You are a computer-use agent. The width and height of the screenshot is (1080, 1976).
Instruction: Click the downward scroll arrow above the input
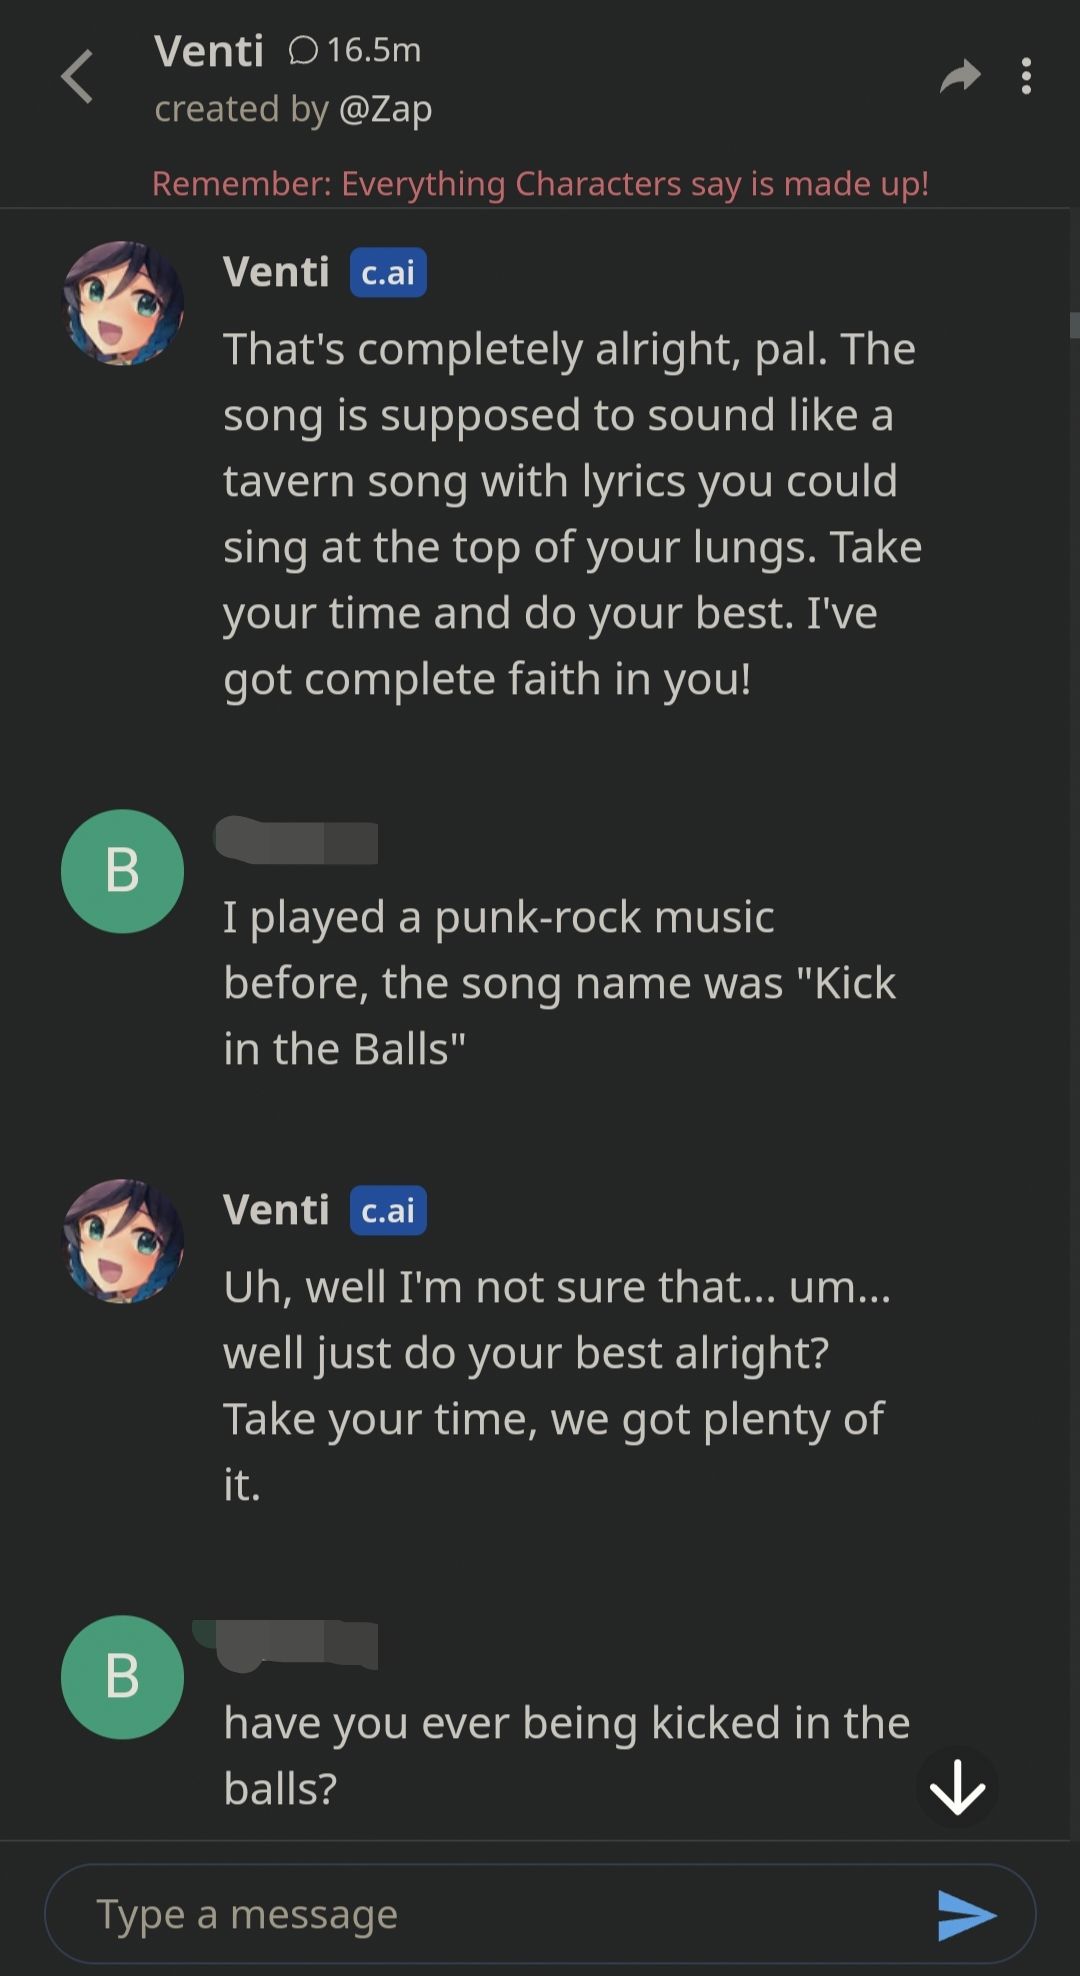[957, 1787]
